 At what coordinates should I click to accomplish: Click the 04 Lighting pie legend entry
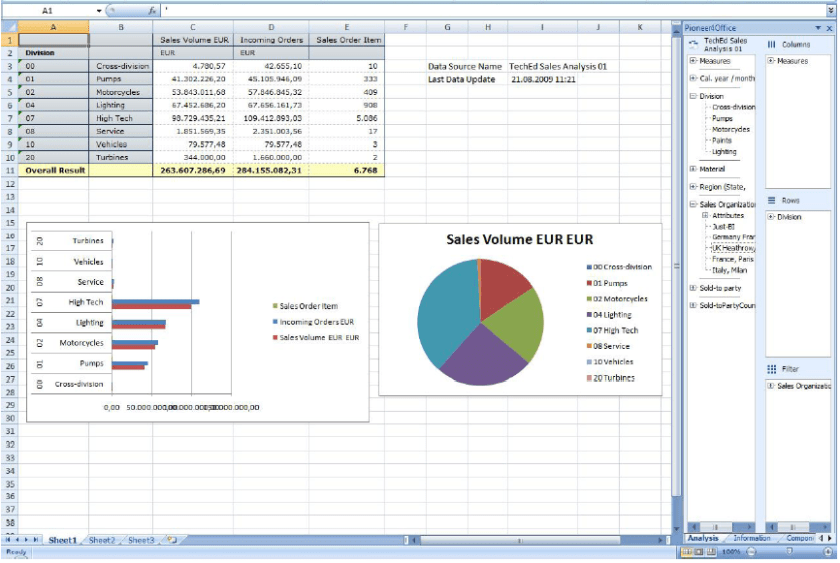(609, 315)
